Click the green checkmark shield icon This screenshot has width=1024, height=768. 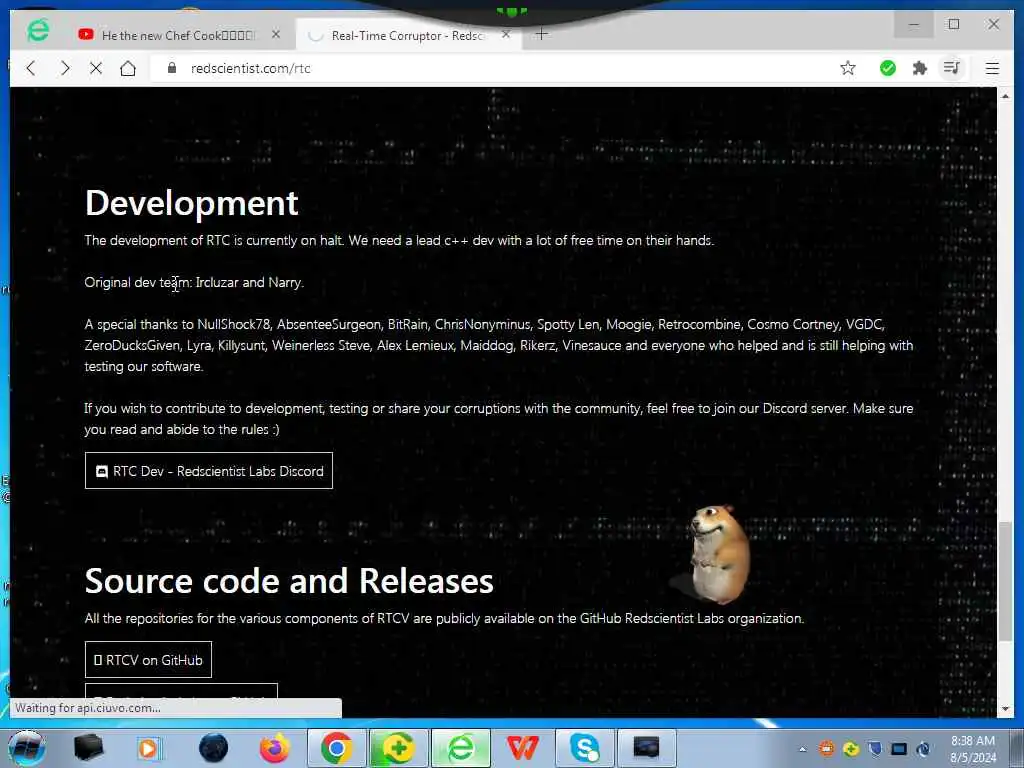pos(888,68)
